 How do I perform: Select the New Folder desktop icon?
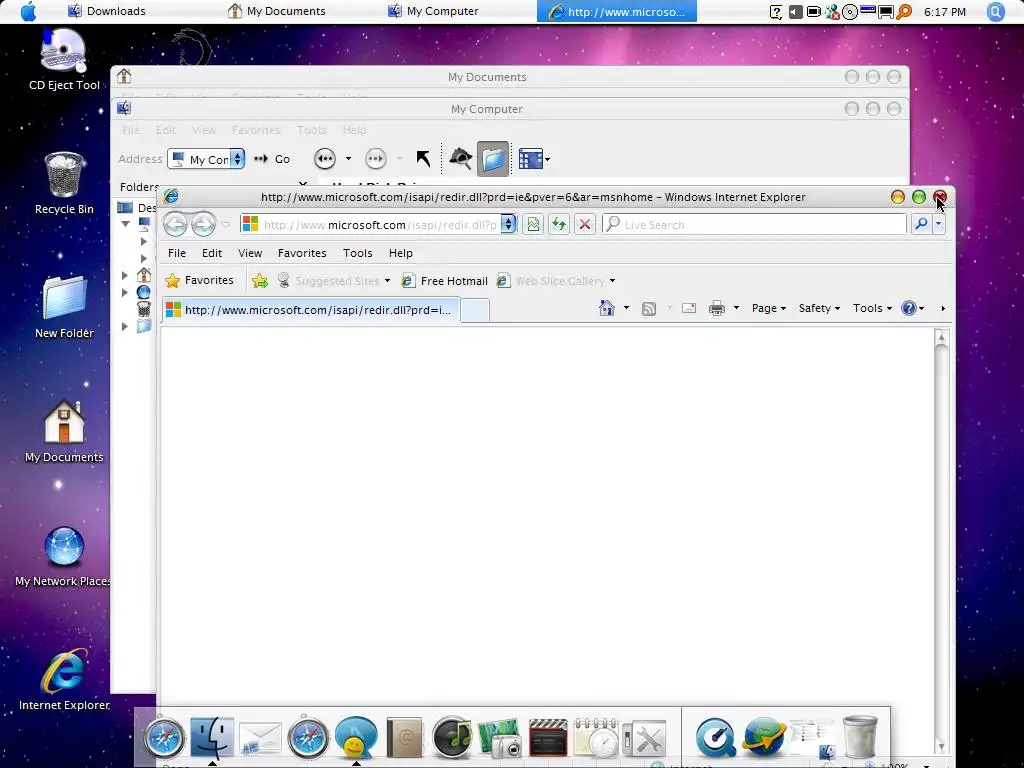64,307
